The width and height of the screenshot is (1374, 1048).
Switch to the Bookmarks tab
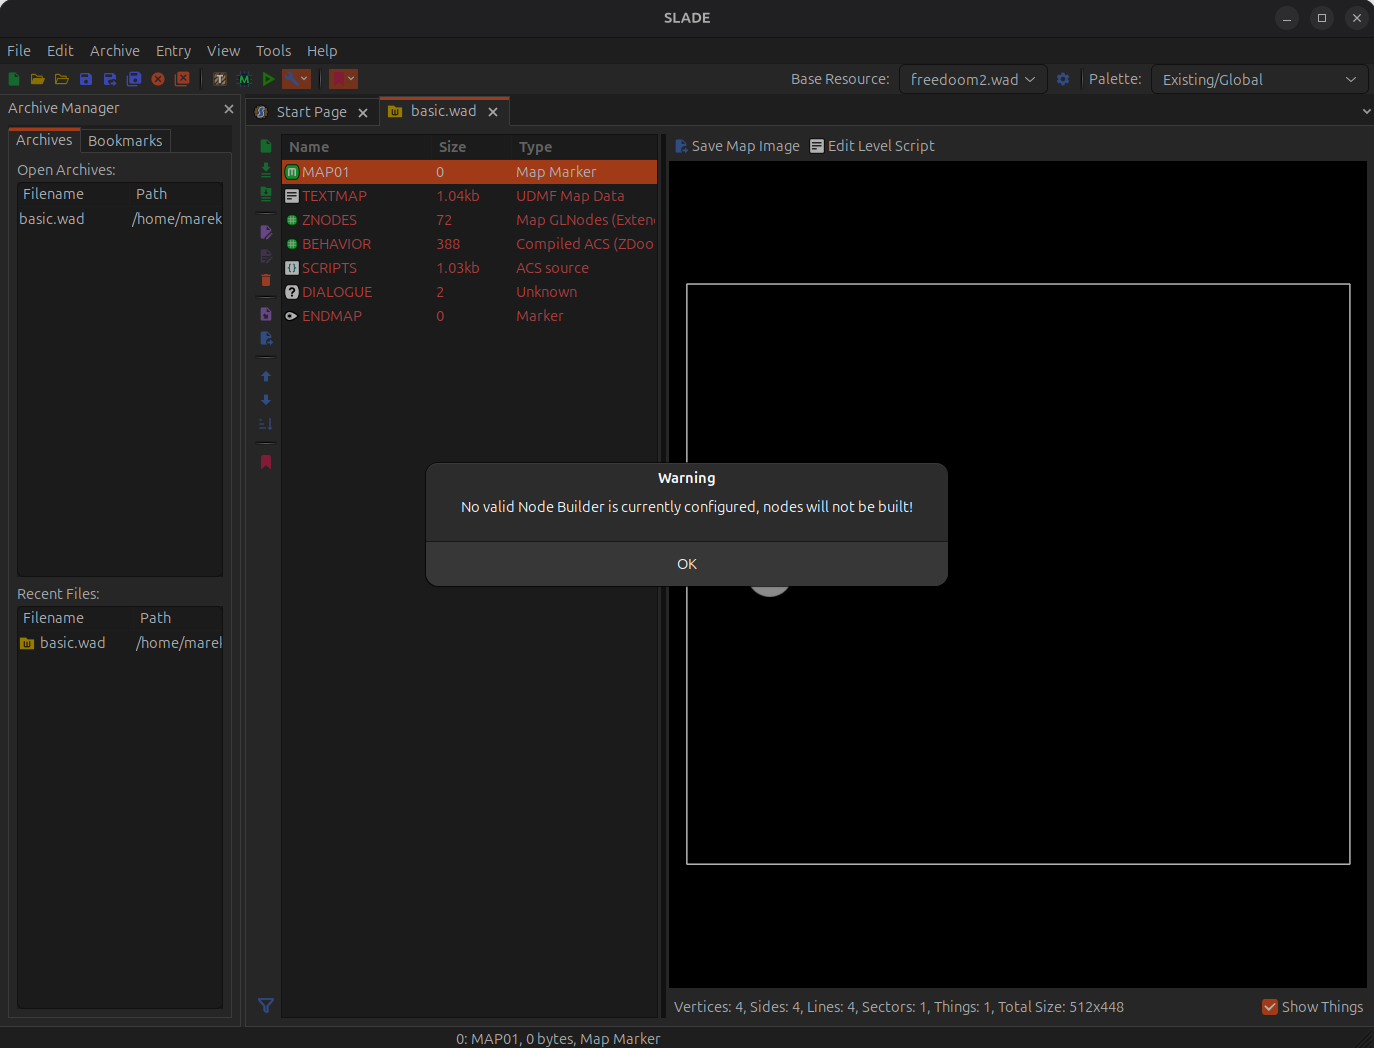click(125, 140)
